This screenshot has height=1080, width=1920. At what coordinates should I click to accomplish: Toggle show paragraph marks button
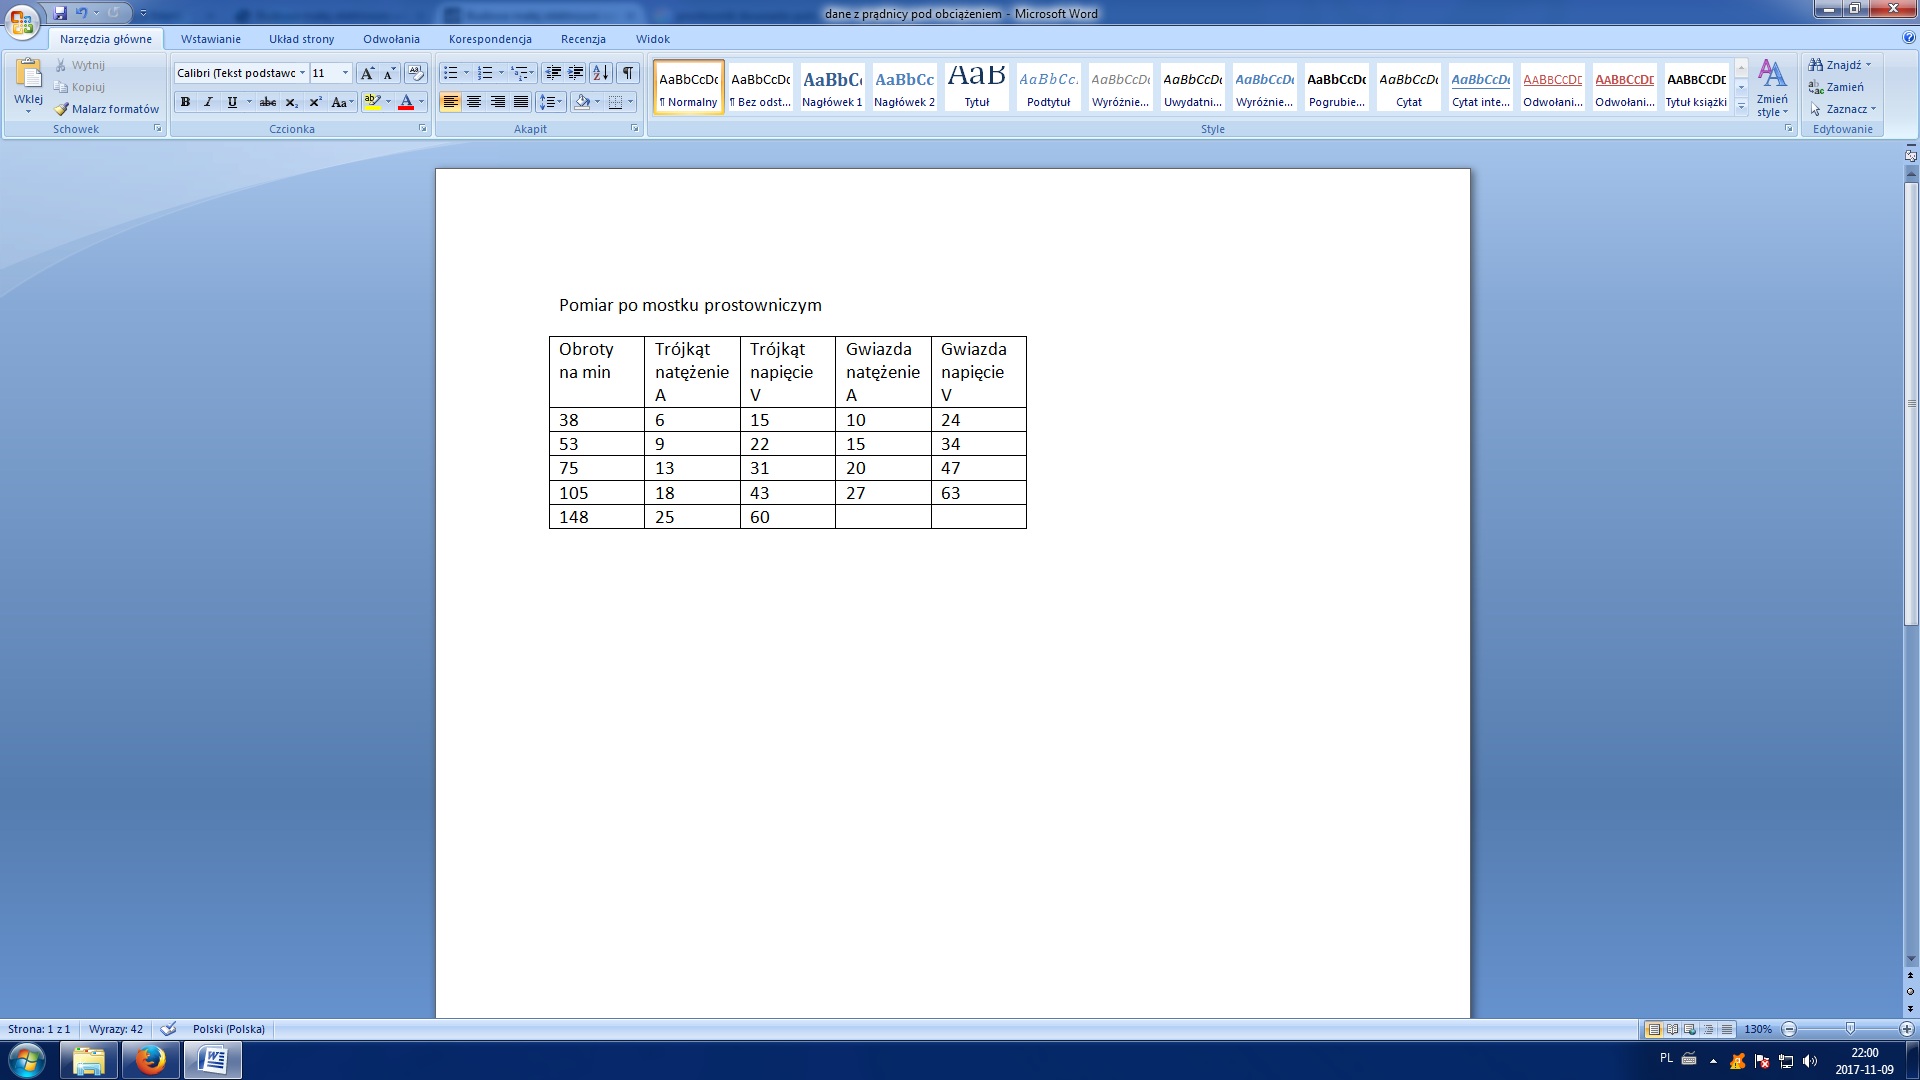point(628,73)
